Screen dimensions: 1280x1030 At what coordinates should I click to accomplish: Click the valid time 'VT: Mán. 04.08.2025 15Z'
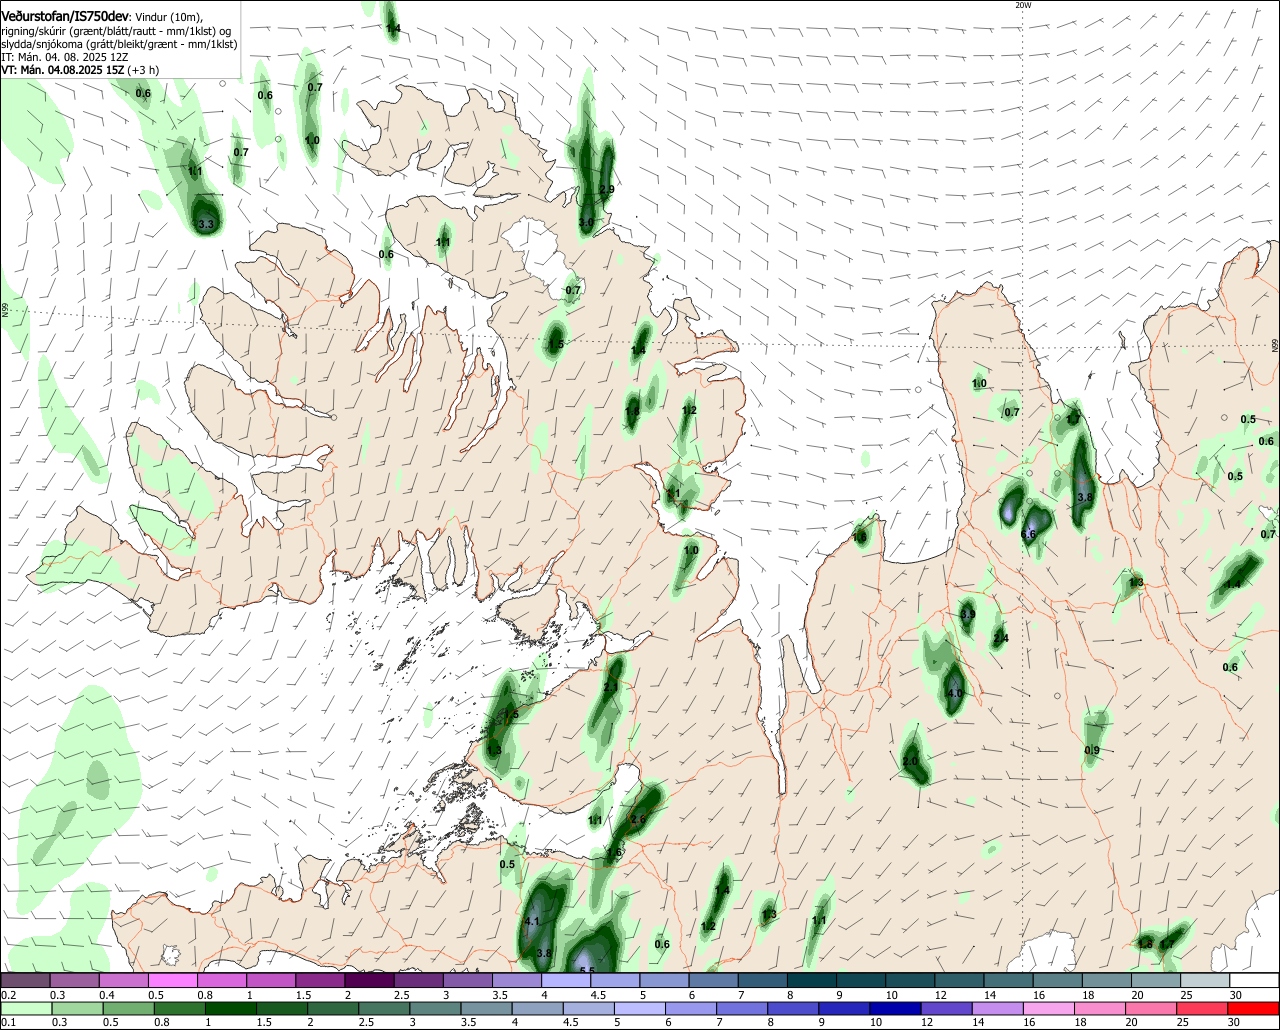point(64,70)
